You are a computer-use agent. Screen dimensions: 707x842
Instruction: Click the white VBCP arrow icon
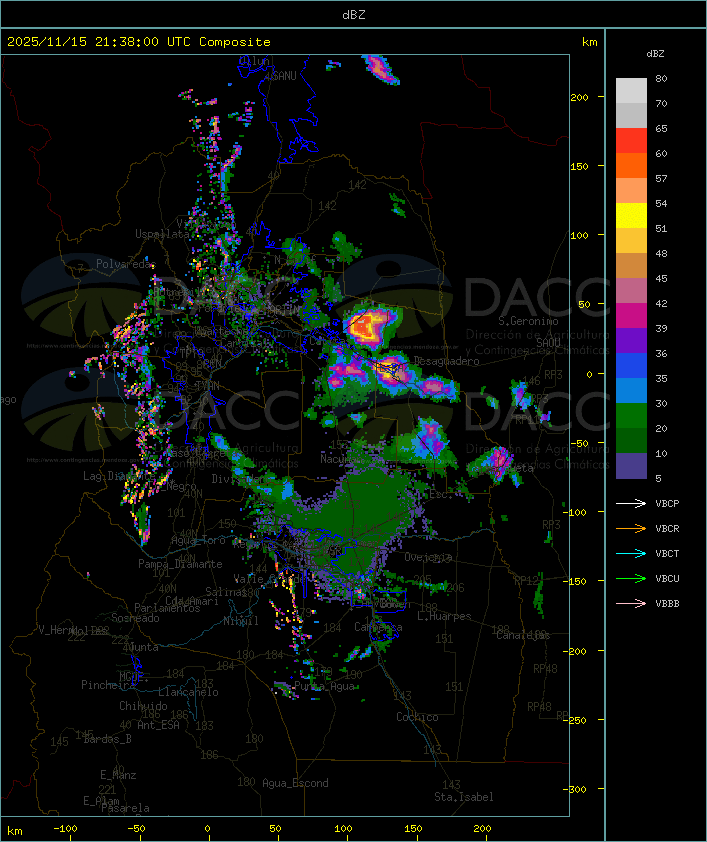click(631, 503)
